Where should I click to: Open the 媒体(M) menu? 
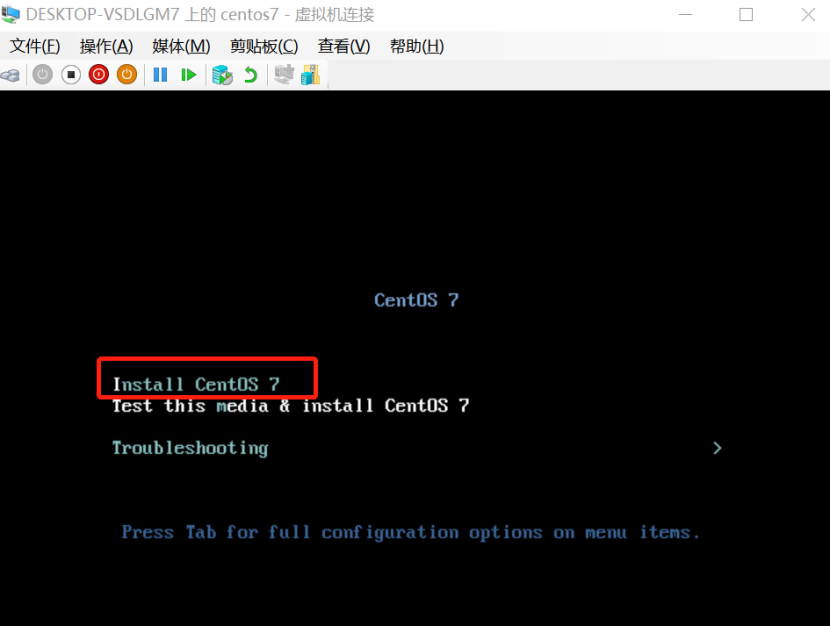[x=181, y=47]
